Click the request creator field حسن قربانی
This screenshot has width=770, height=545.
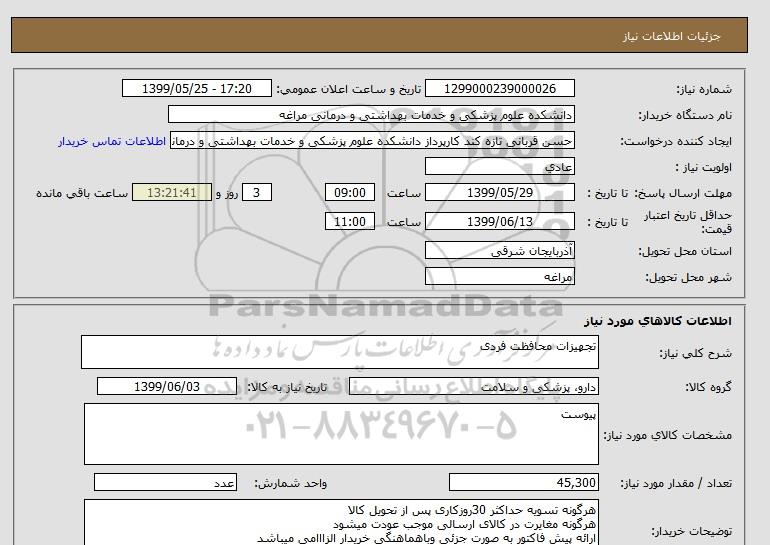pyautogui.click(x=372, y=141)
